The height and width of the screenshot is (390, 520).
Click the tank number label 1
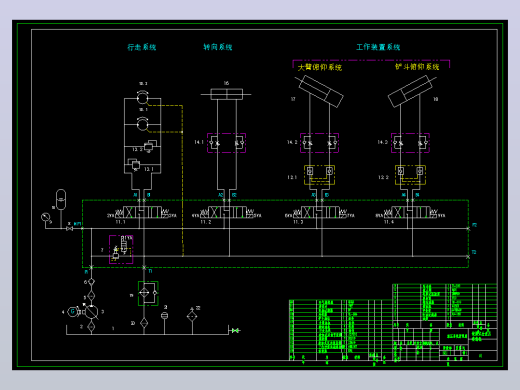click(x=113, y=328)
